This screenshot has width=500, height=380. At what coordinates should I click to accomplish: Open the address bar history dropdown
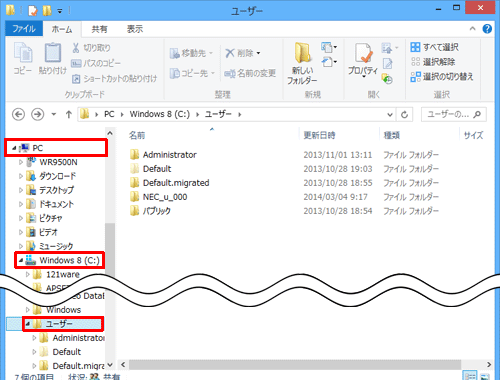click(x=390, y=115)
